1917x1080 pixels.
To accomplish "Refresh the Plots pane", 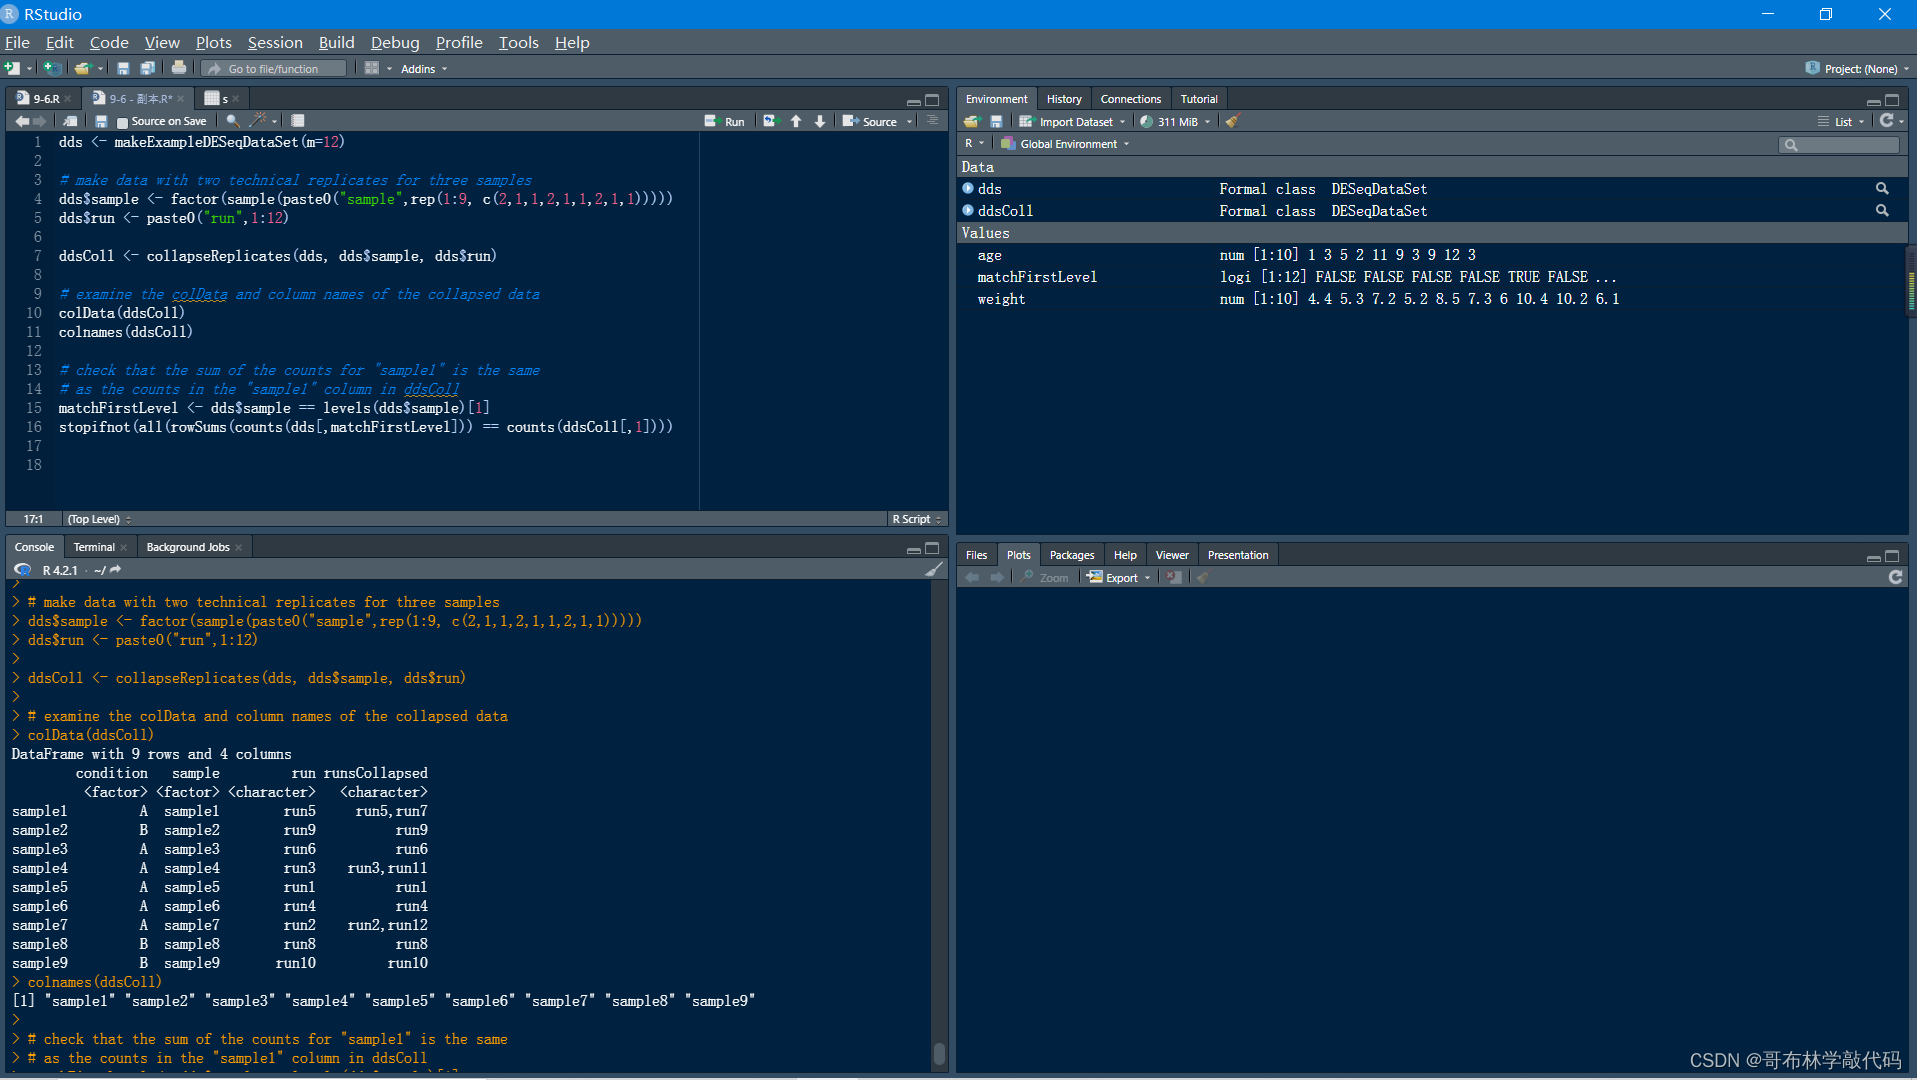I will click(x=1895, y=577).
